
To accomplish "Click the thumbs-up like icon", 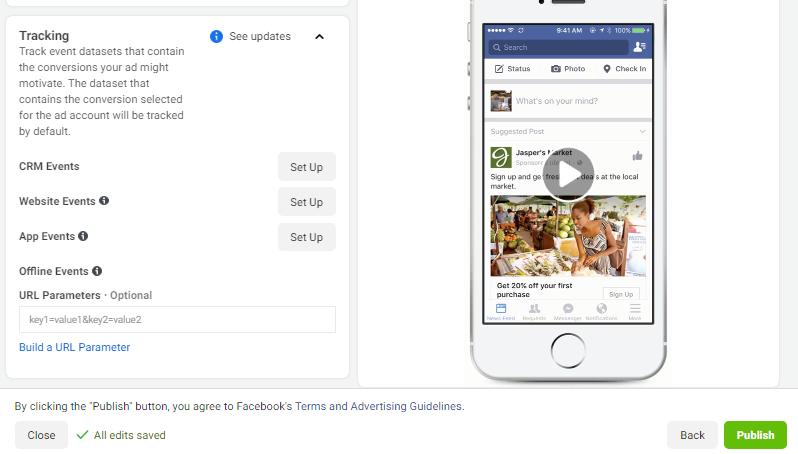I will pyautogui.click(x=637, y=156).
